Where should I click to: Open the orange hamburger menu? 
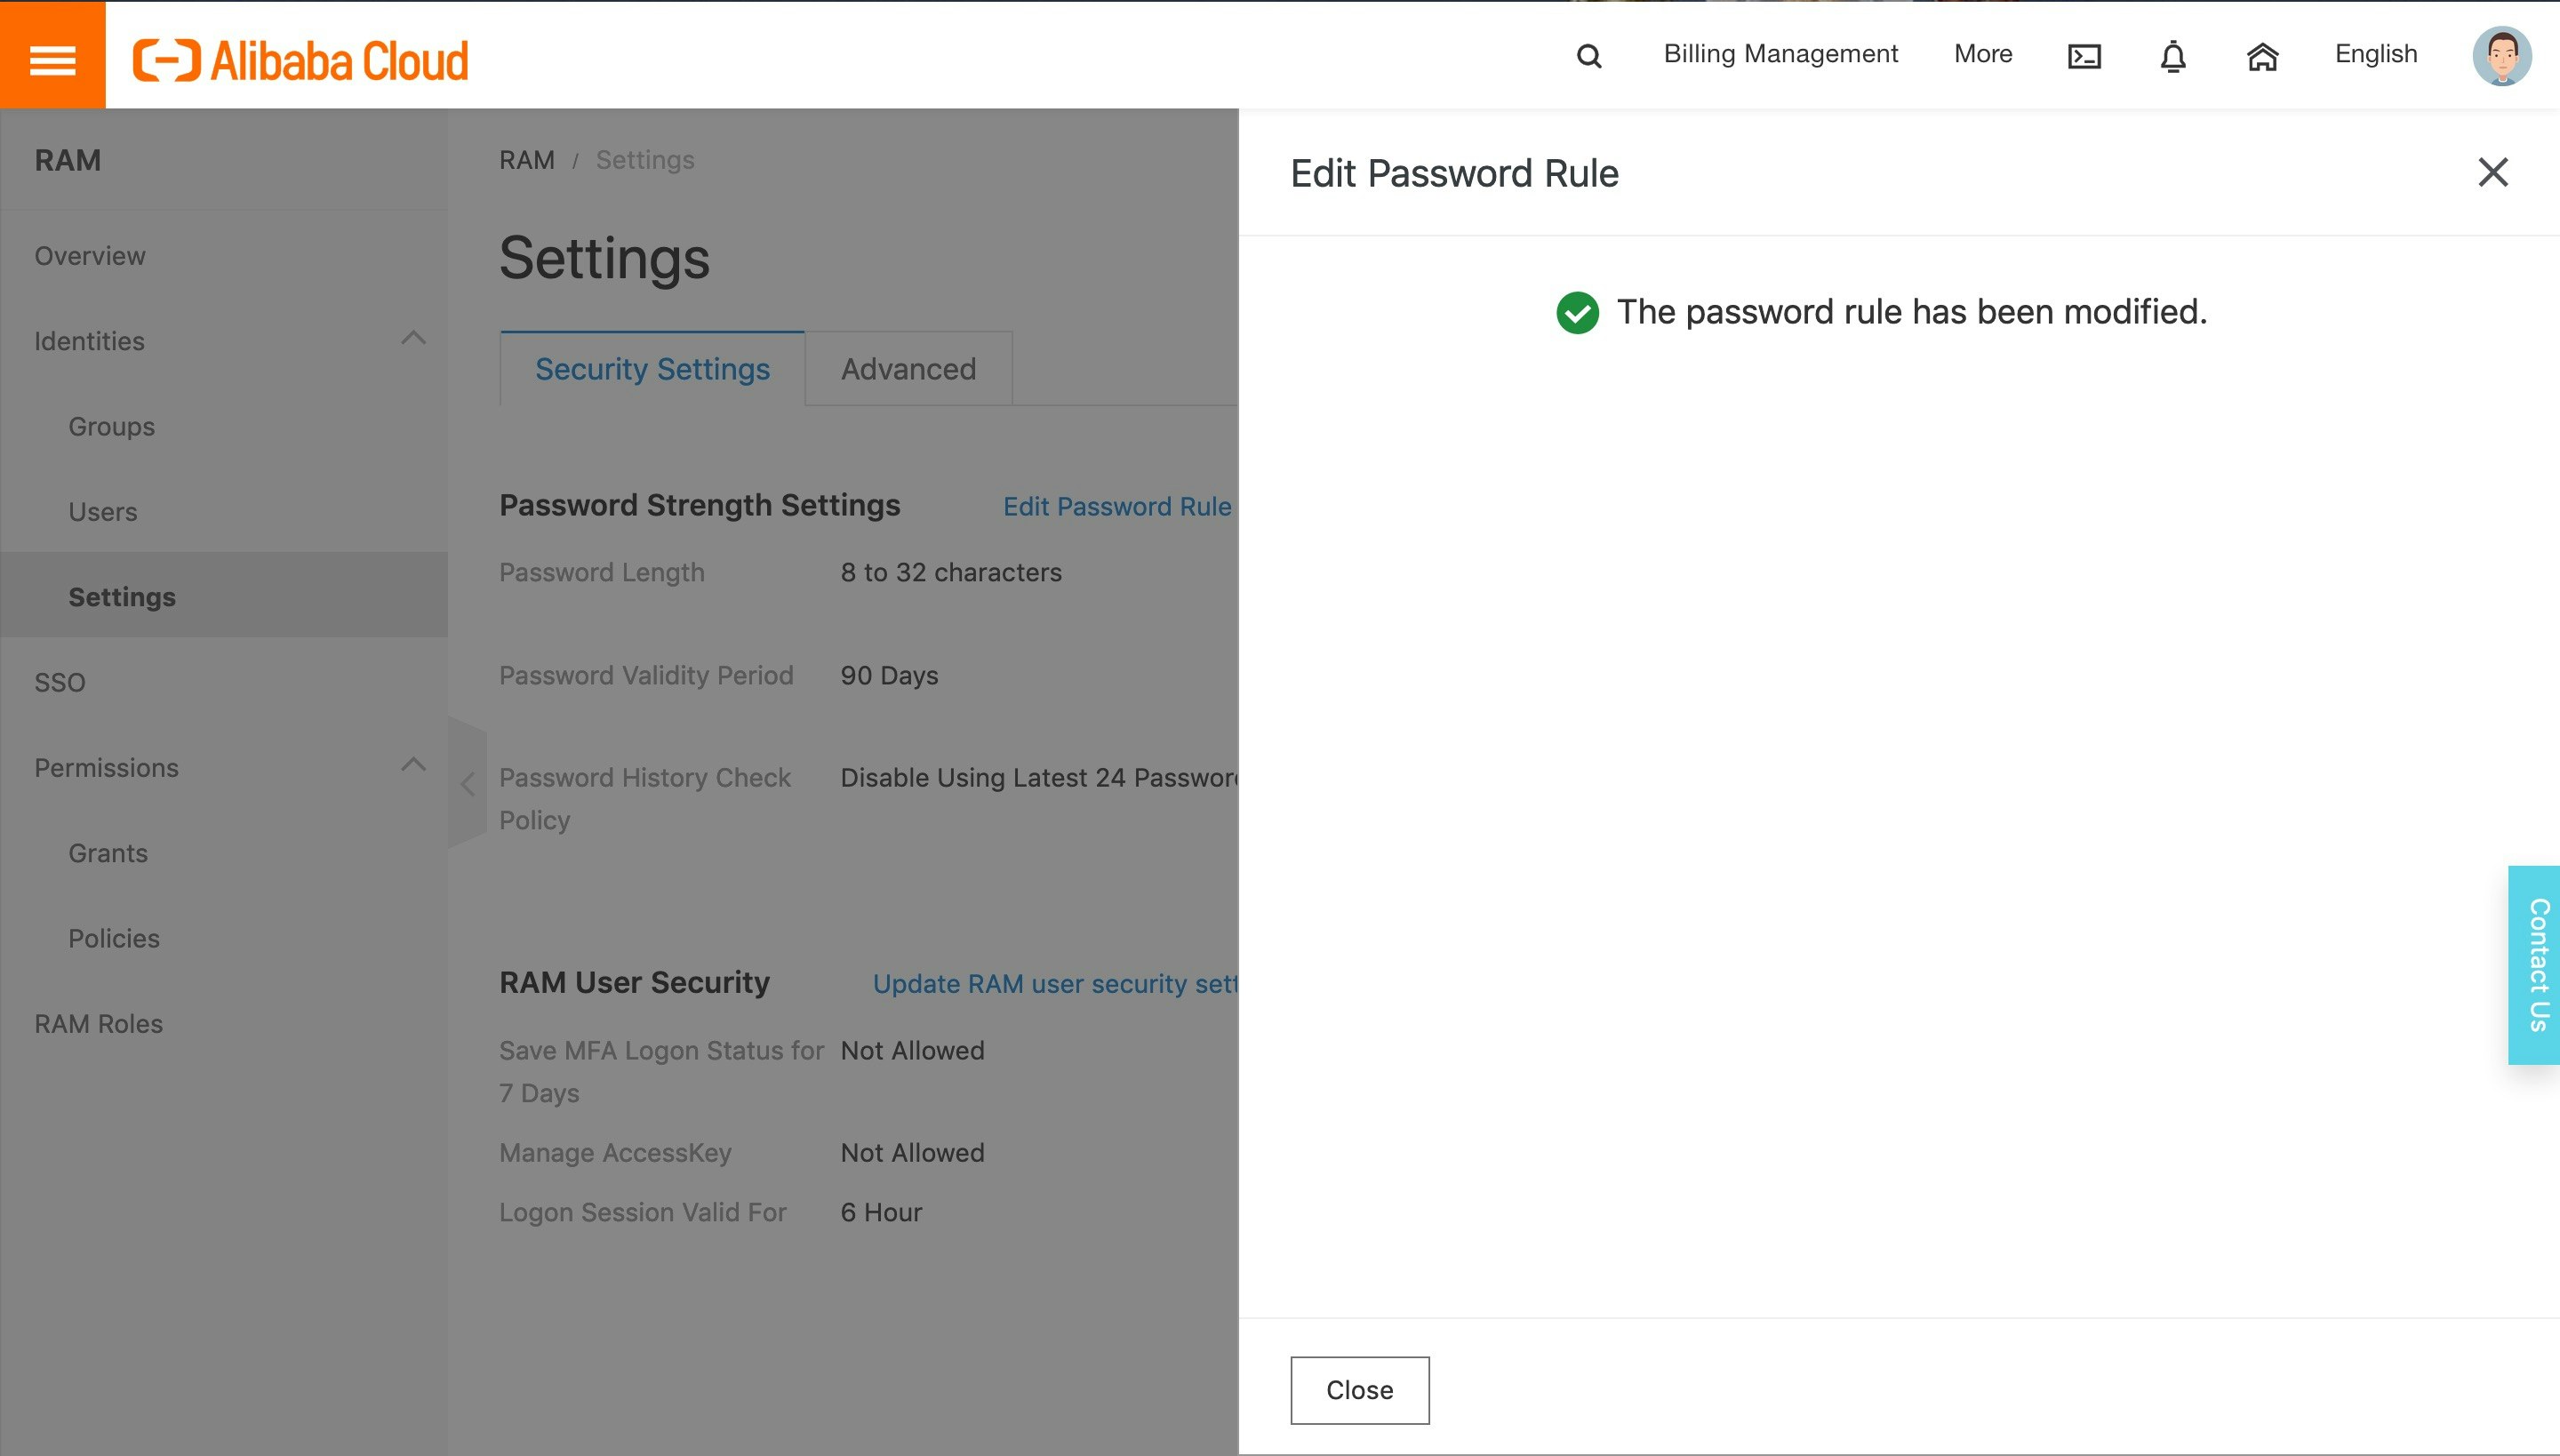(x=52, y=55)
